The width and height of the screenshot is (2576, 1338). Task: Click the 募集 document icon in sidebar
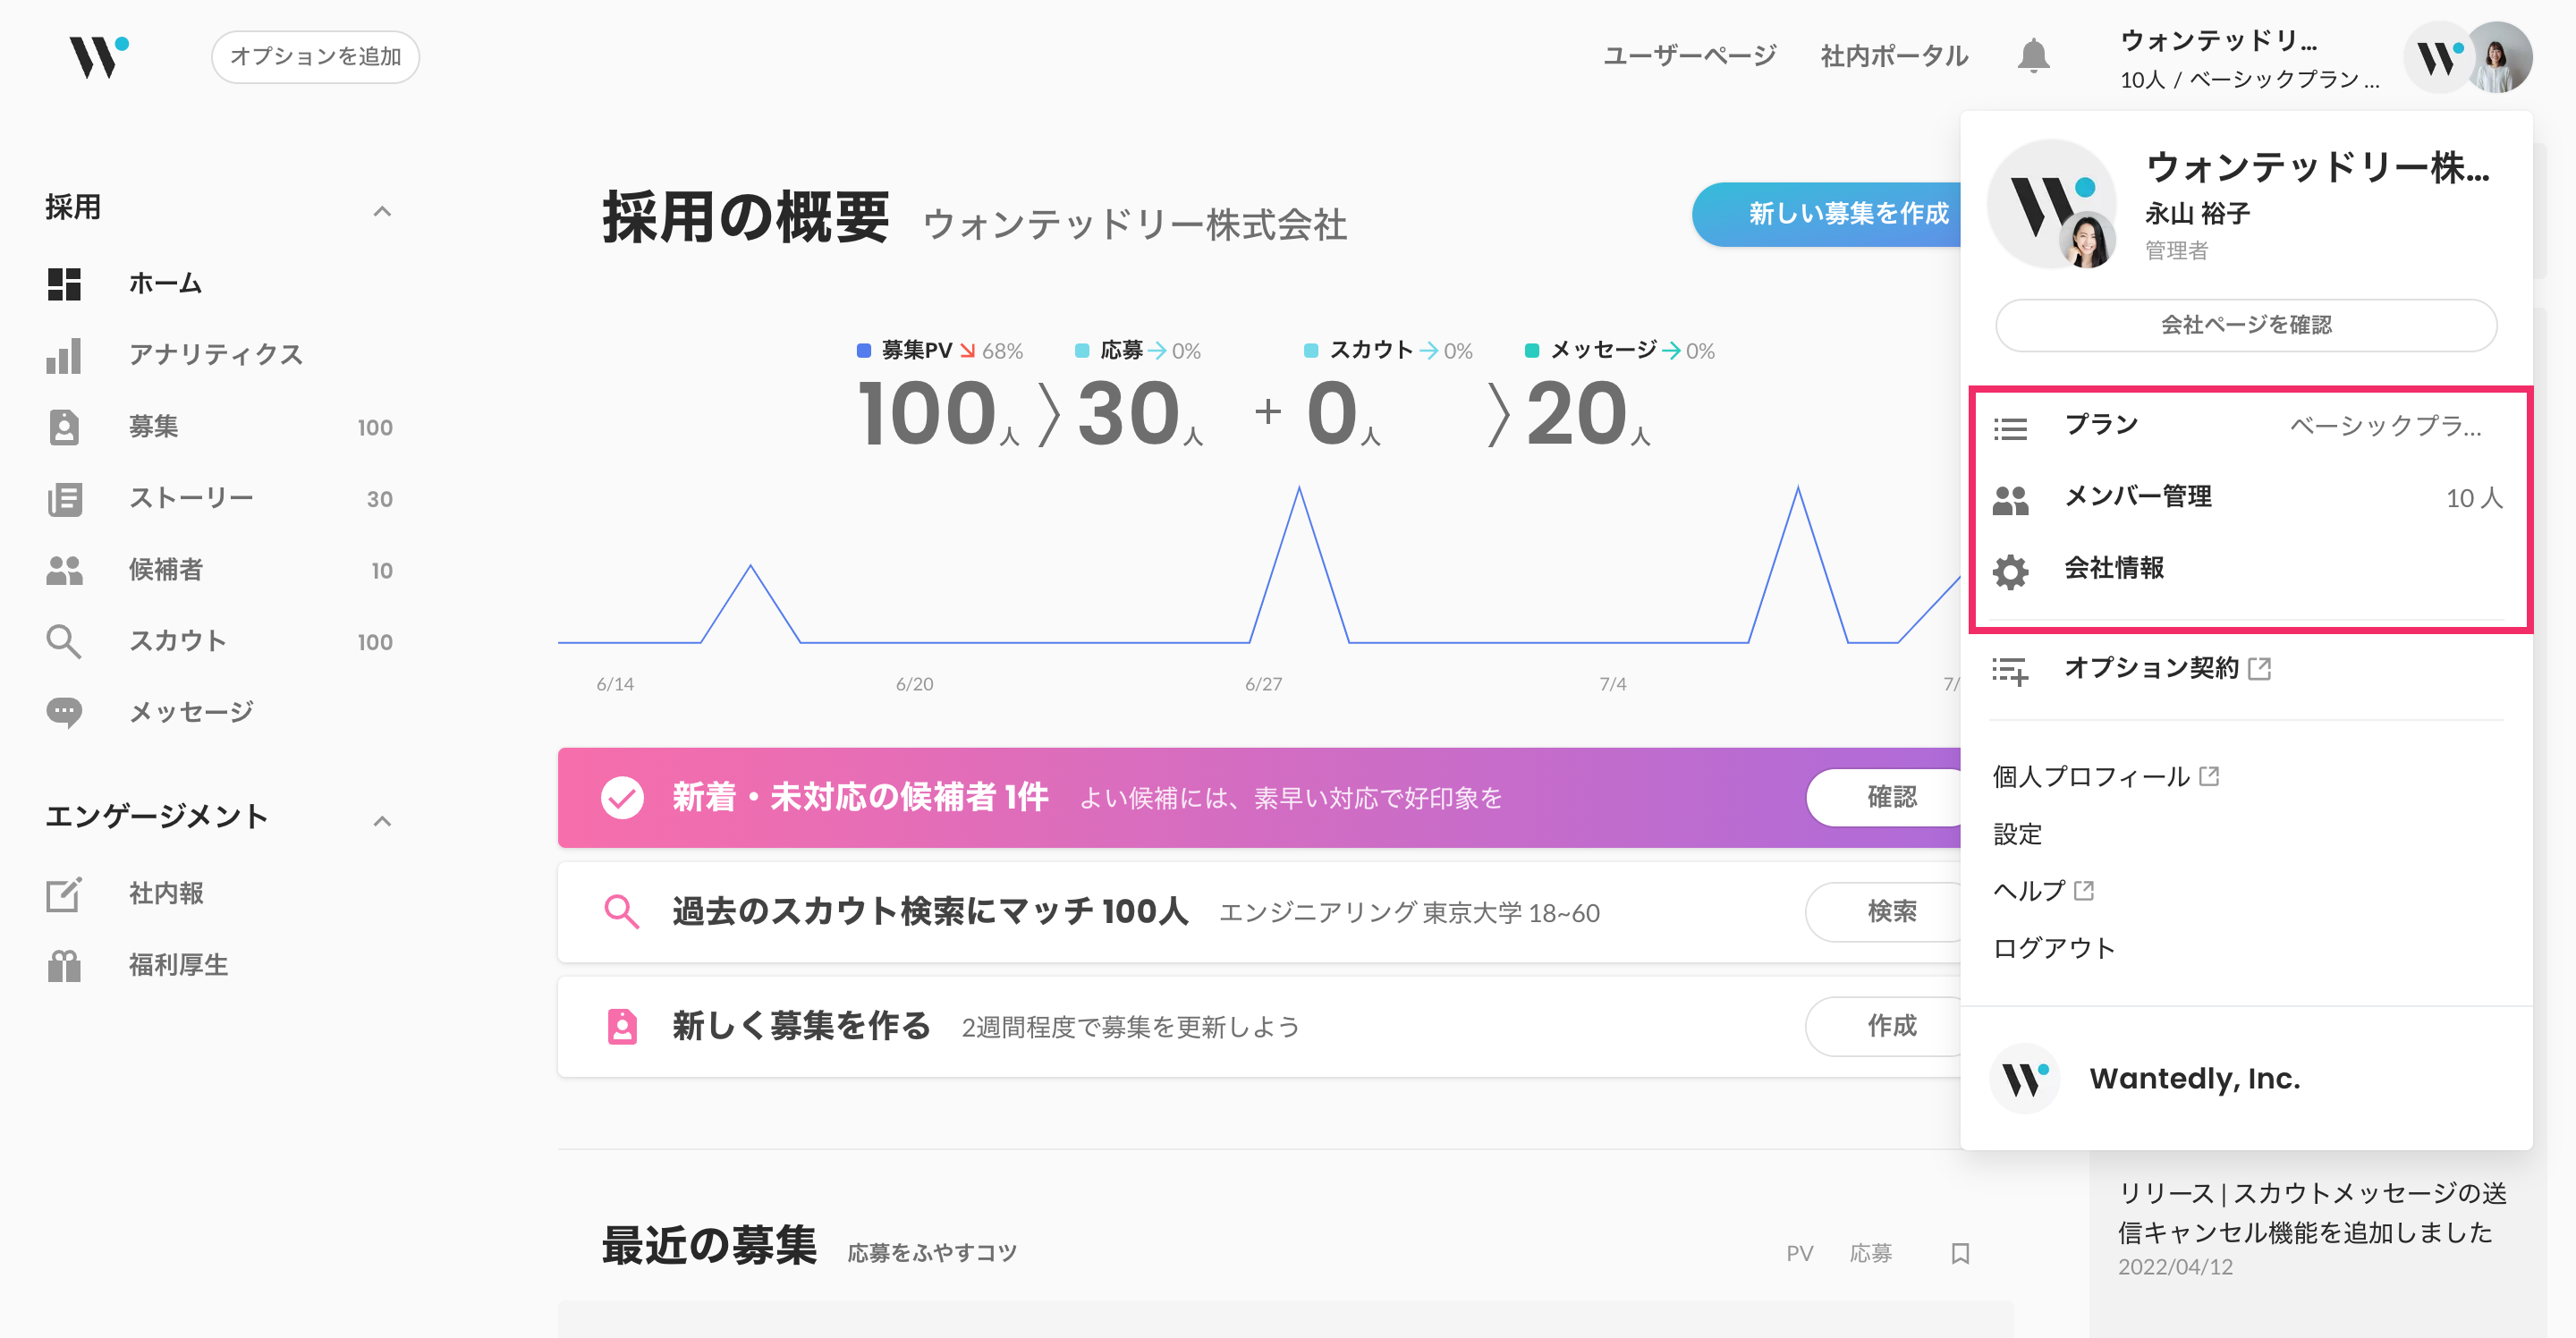[x=64, y=427]
